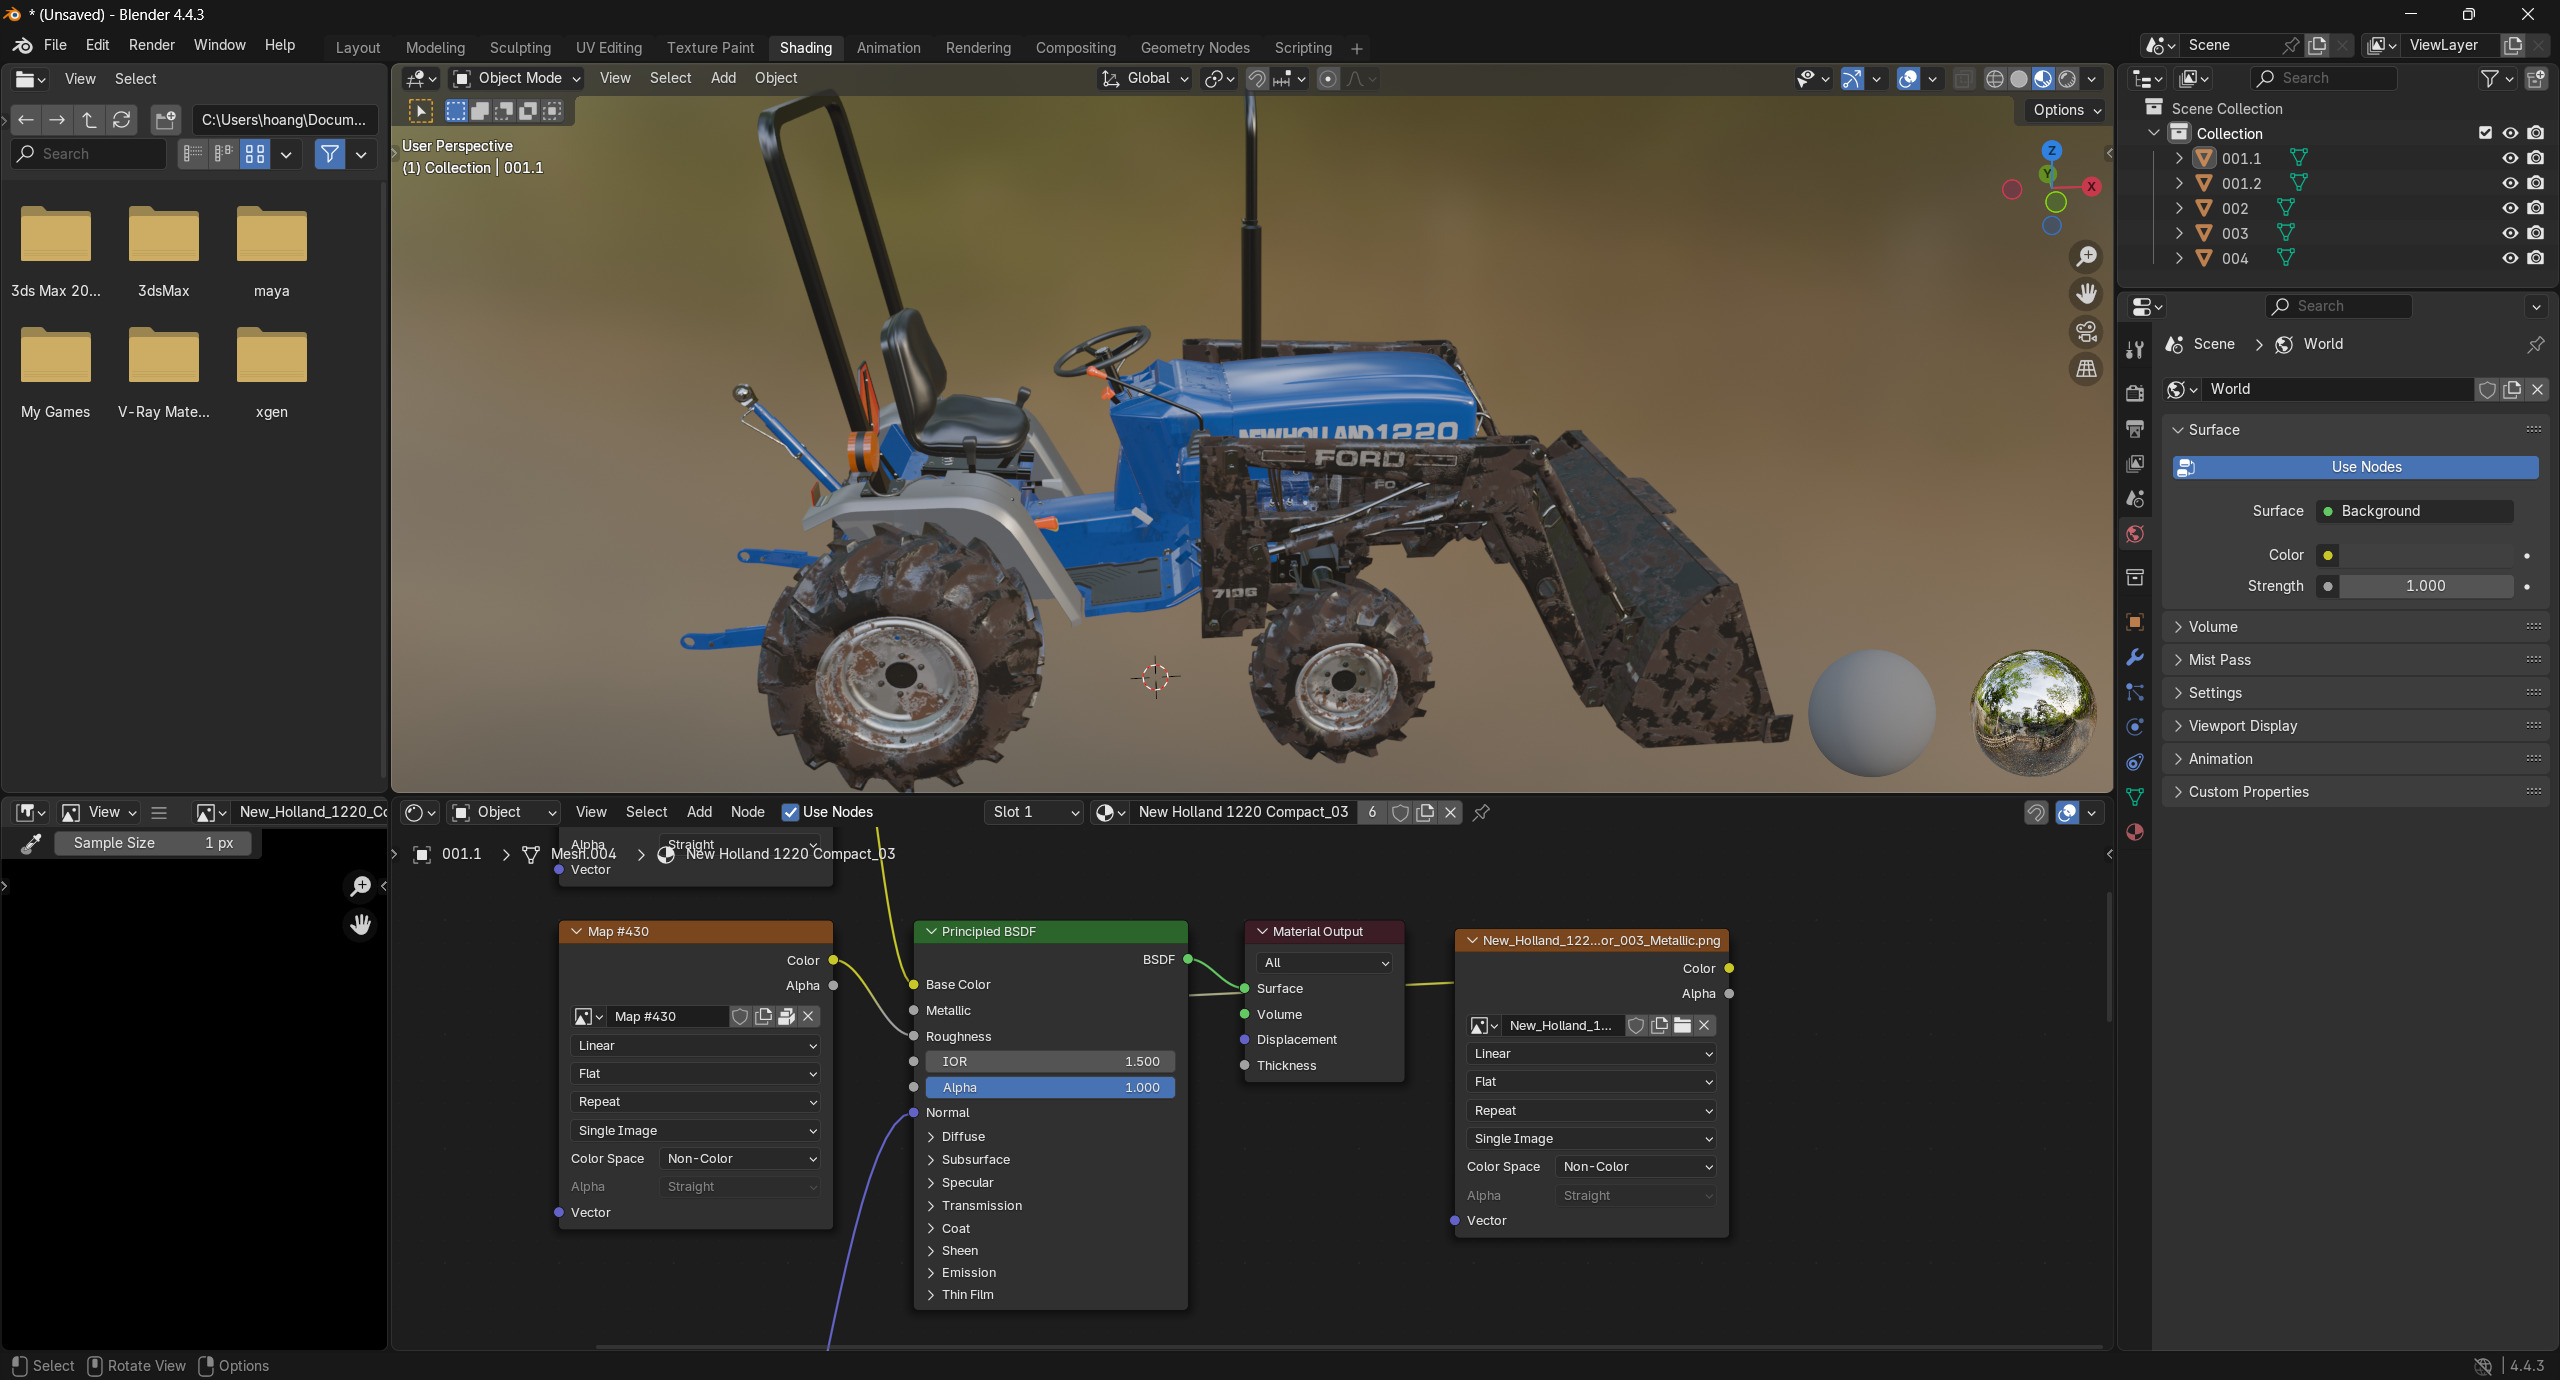Click the image editor sample eyedropper tool
The image size is (2560, 1380).
pos(31,844)
